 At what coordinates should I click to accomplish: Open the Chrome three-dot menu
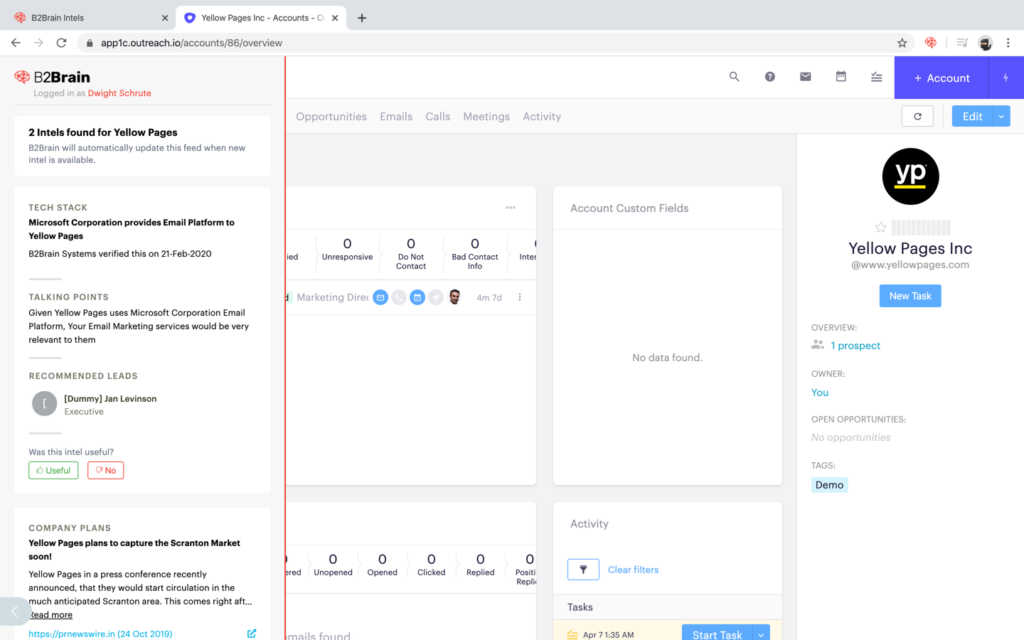pyautogui.click(x=1008, y=42)
